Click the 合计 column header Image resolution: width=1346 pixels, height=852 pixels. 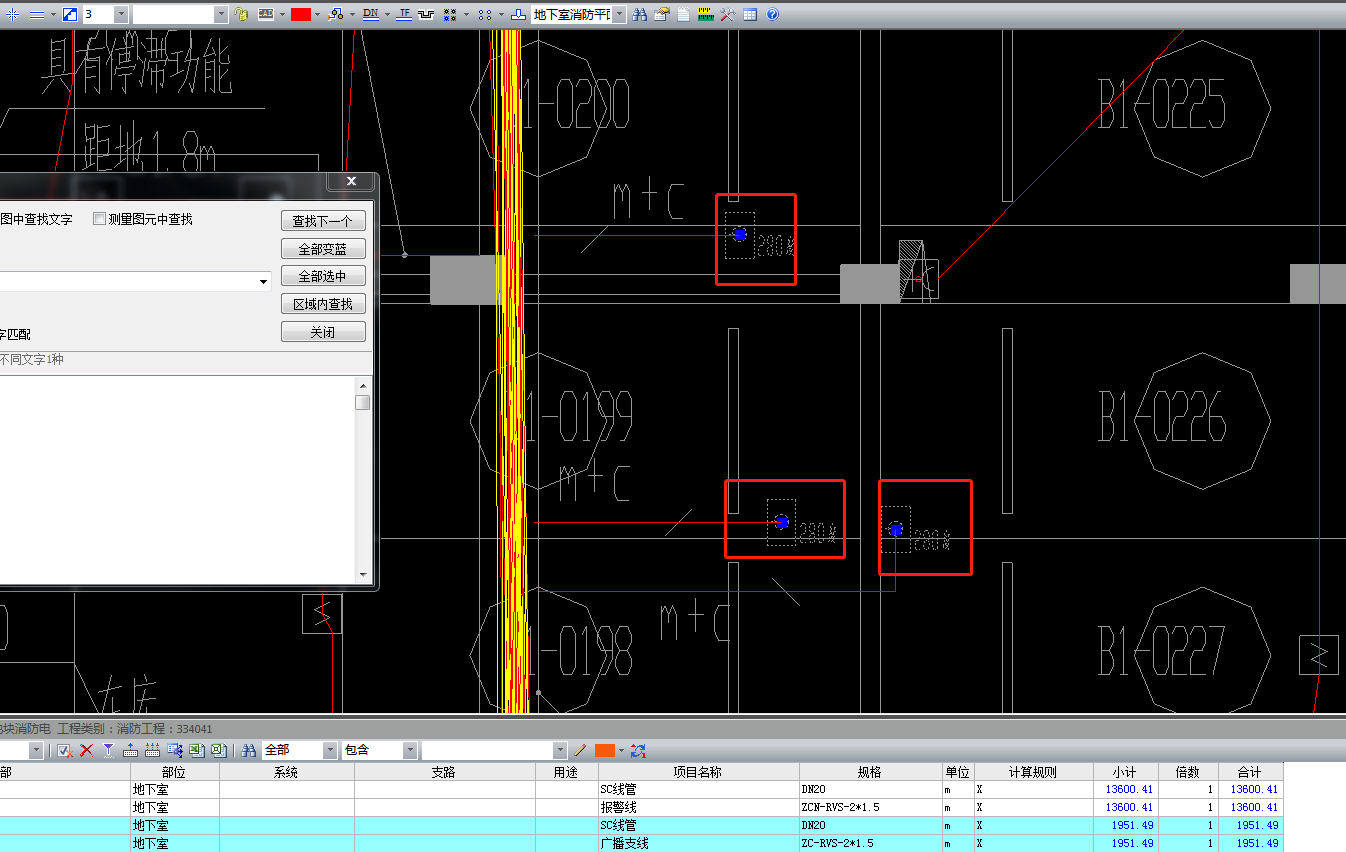(1250, 772)
